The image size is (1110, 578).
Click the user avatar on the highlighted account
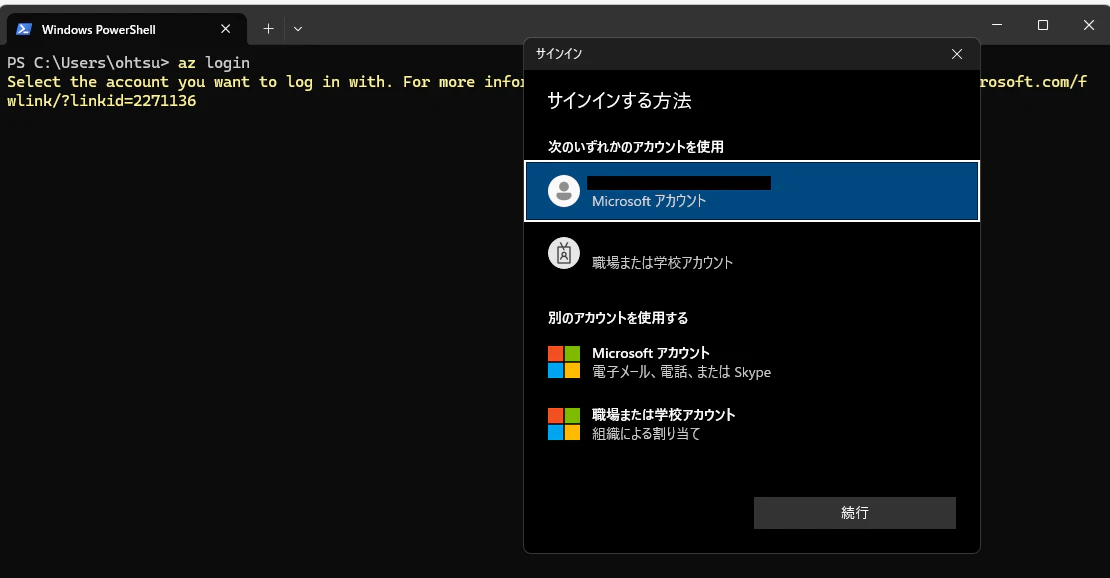pos(563,190)
